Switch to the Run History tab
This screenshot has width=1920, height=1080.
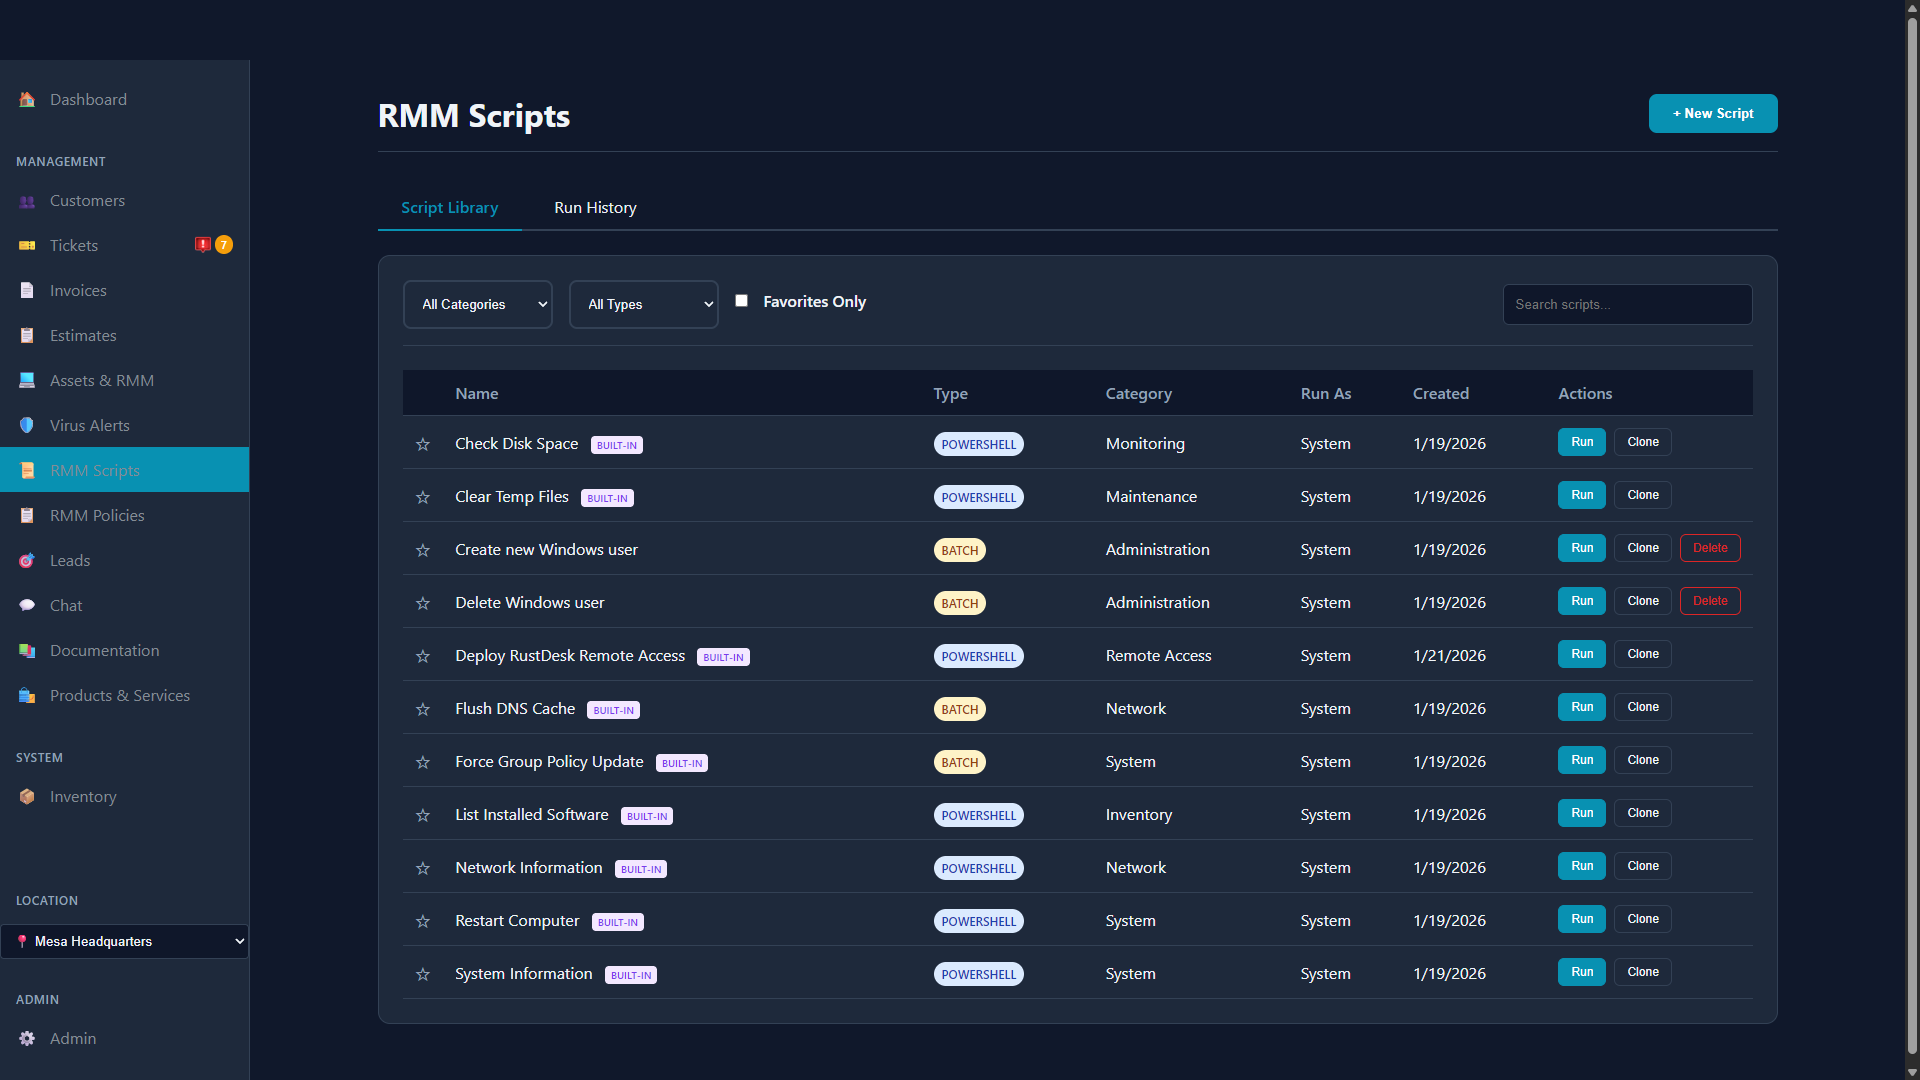(595, 208)
